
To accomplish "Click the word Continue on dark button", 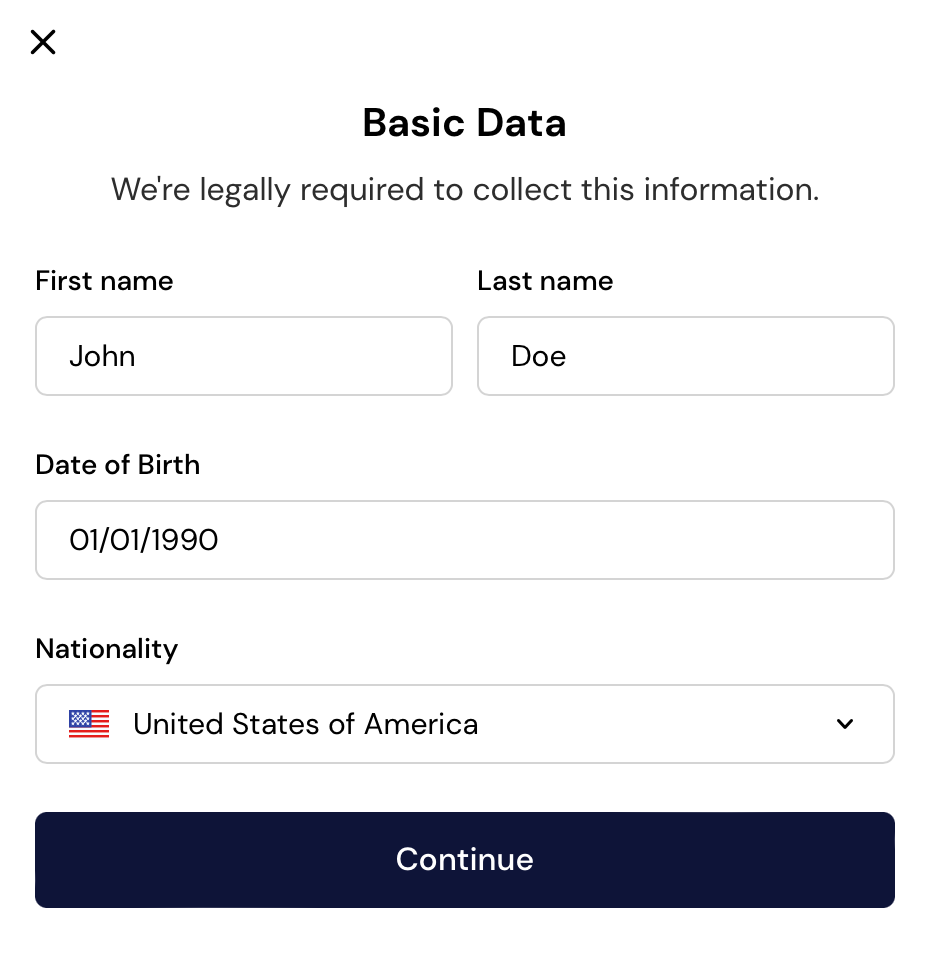I will (464, 860).
